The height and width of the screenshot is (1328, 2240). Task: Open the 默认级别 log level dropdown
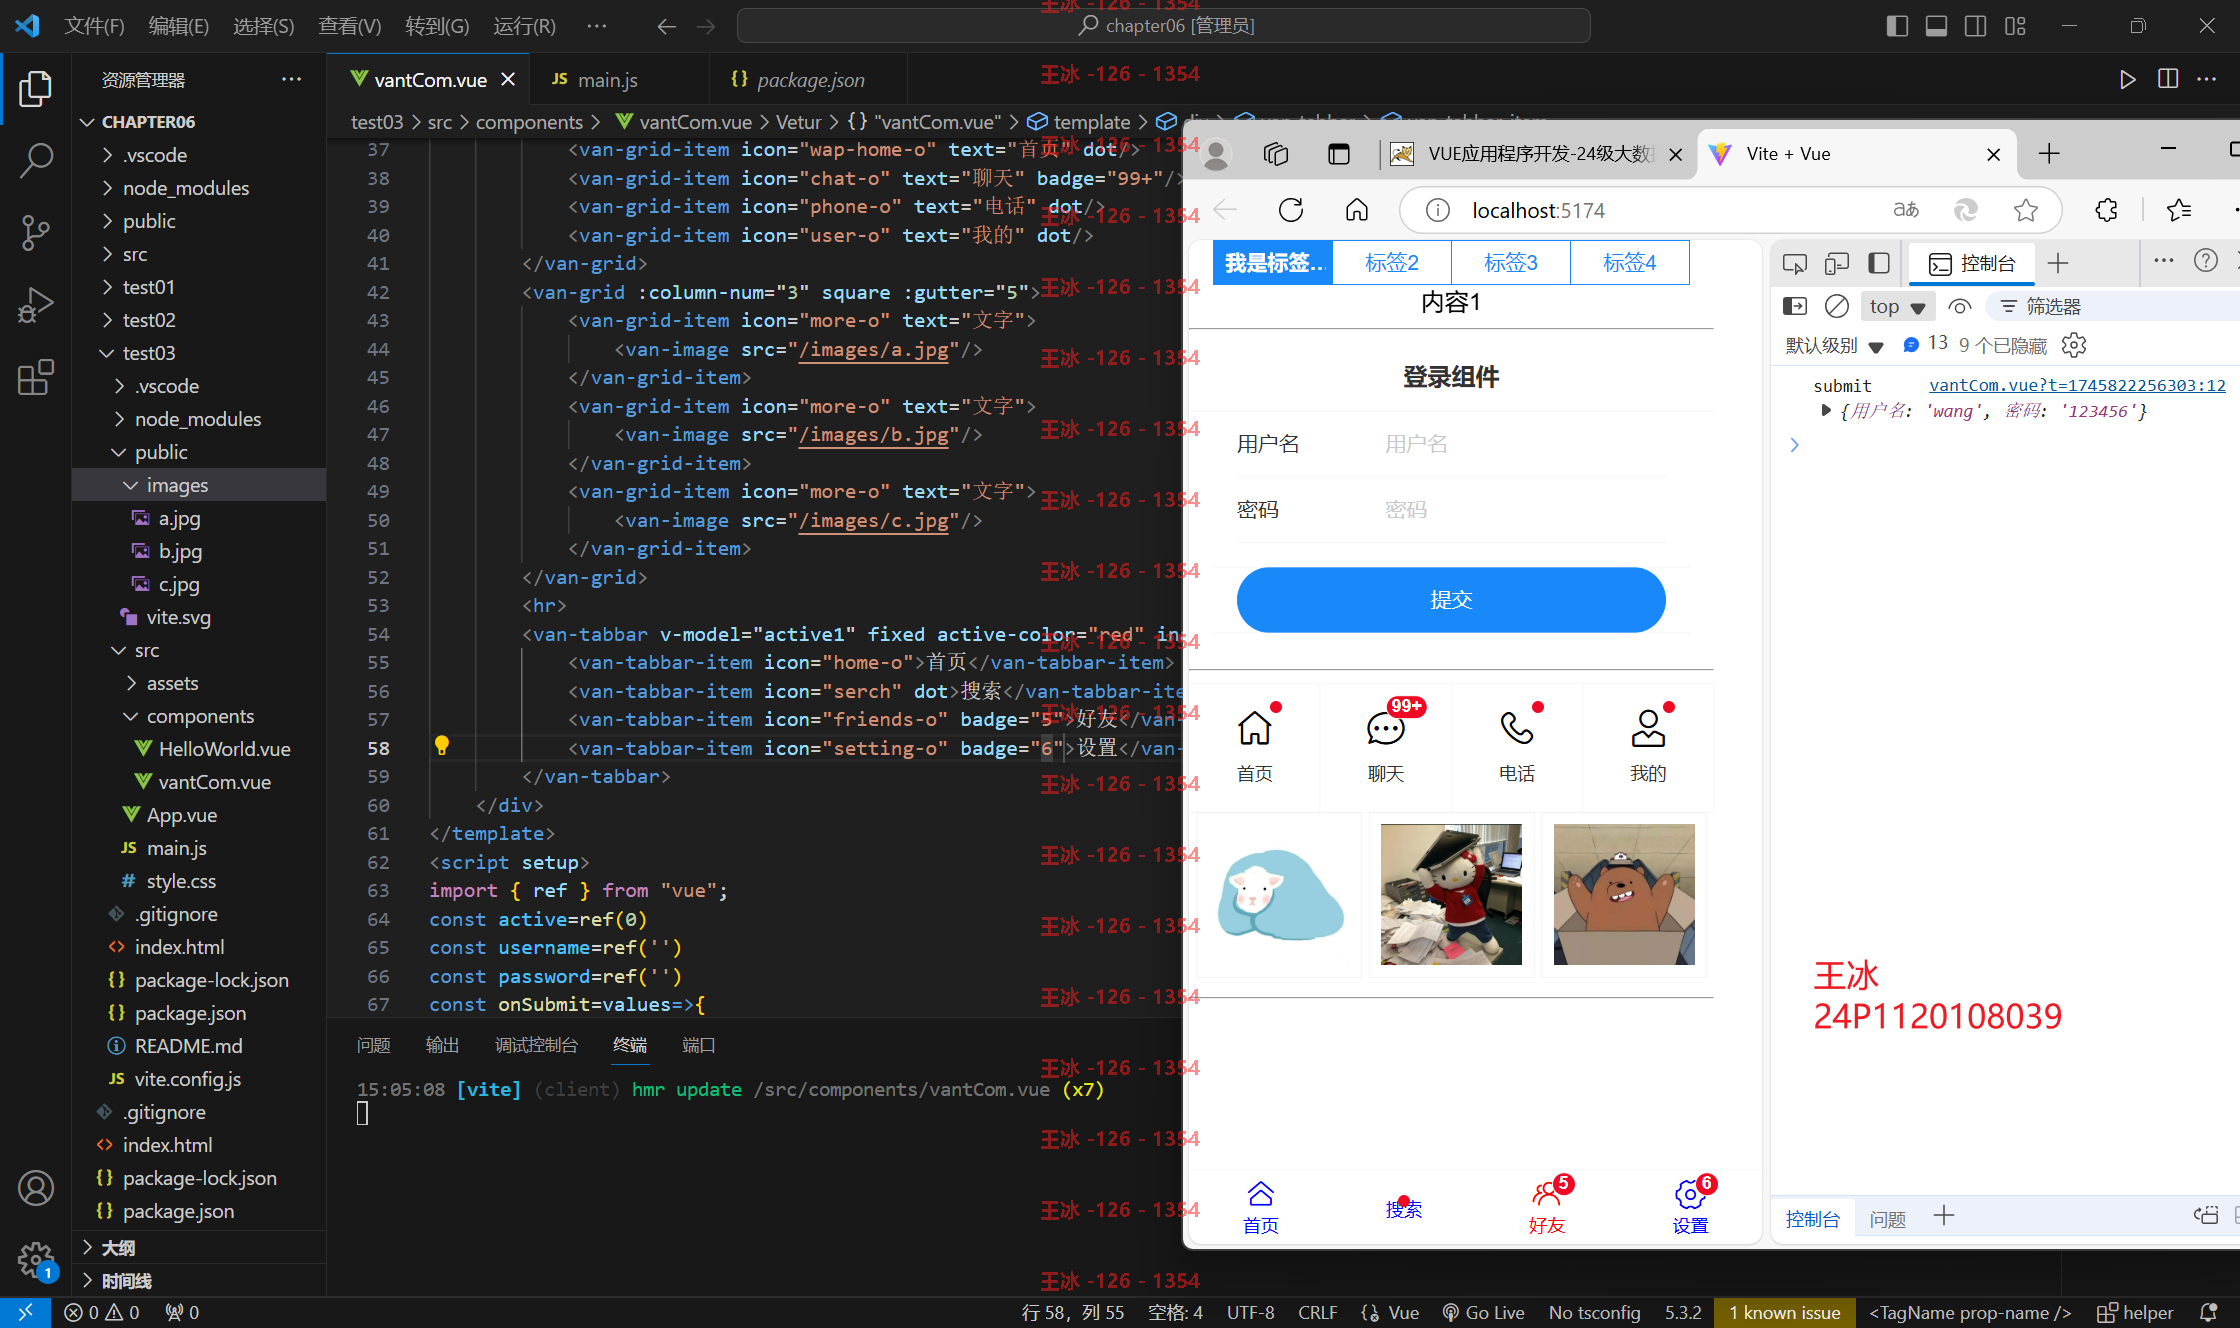pyautogui.click(x=1835, y=346)
